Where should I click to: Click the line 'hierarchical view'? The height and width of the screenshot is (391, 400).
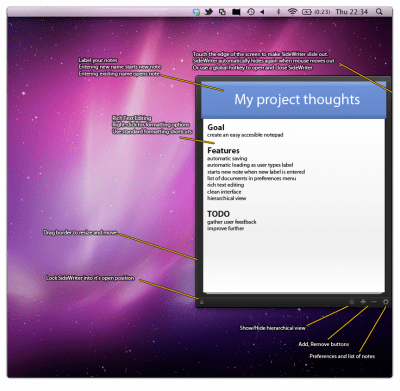(226, 198)
